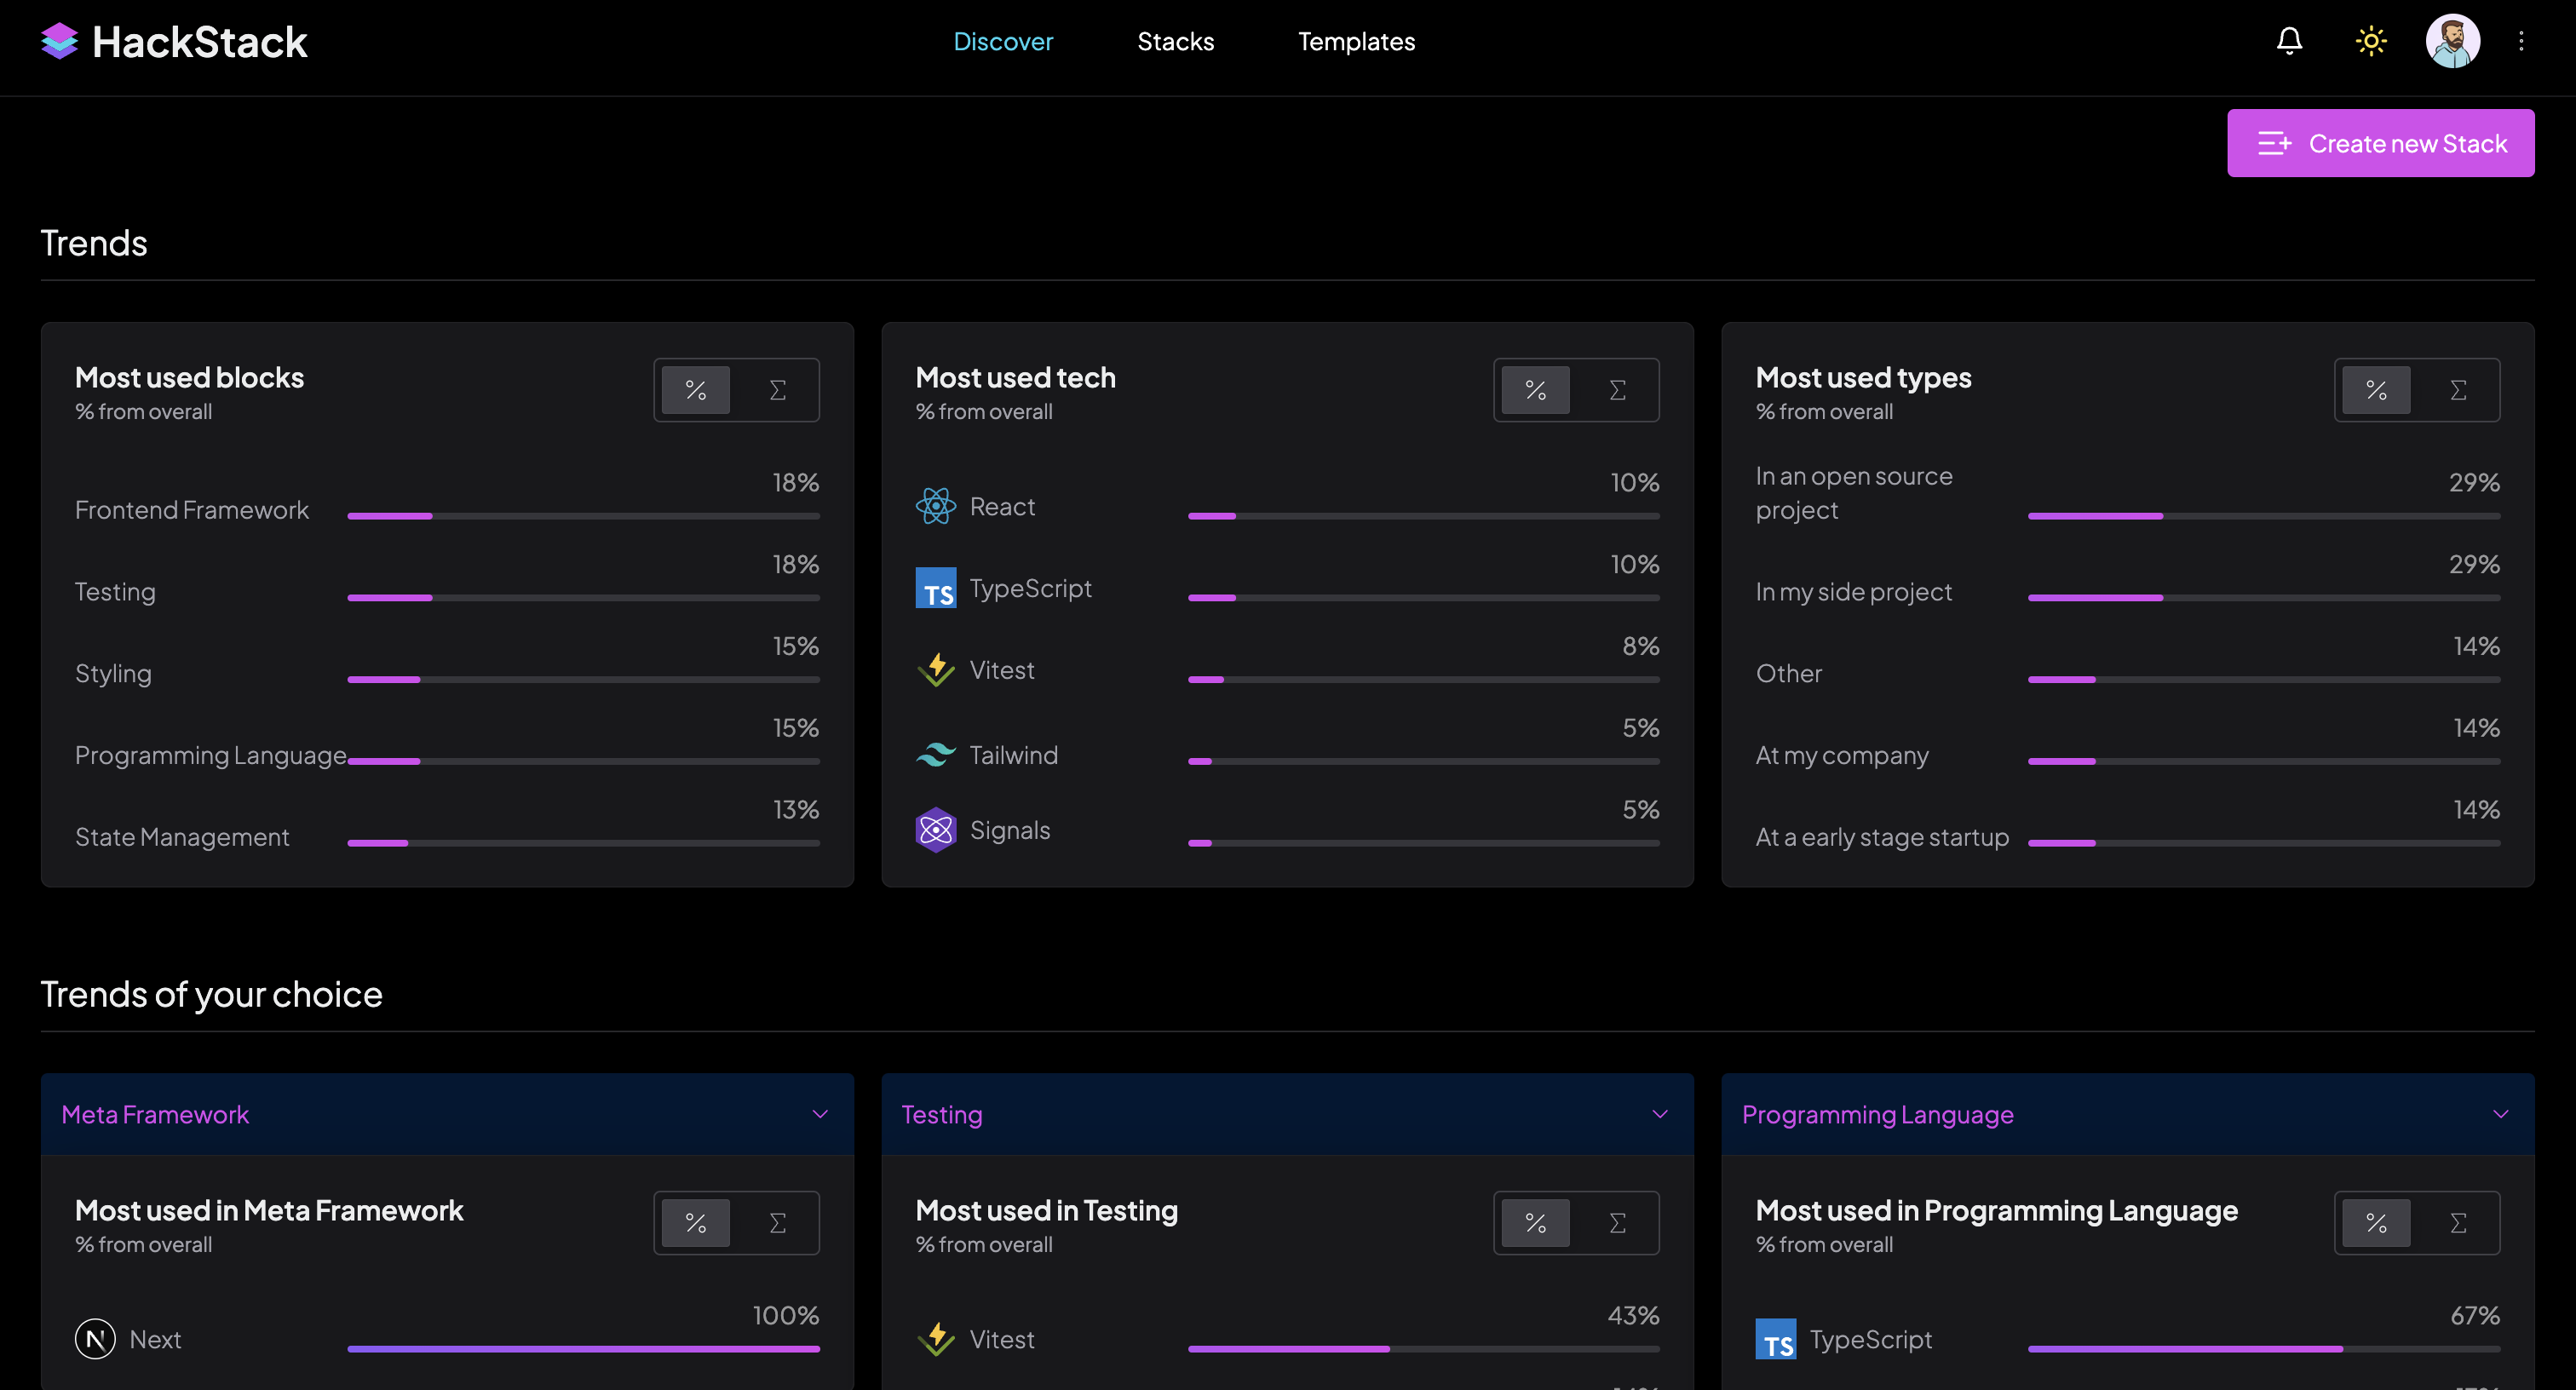Viewport: 2576px width, 1390px height.
Task: Select the Signals icon in Most used tech
Action: (936, 829)
